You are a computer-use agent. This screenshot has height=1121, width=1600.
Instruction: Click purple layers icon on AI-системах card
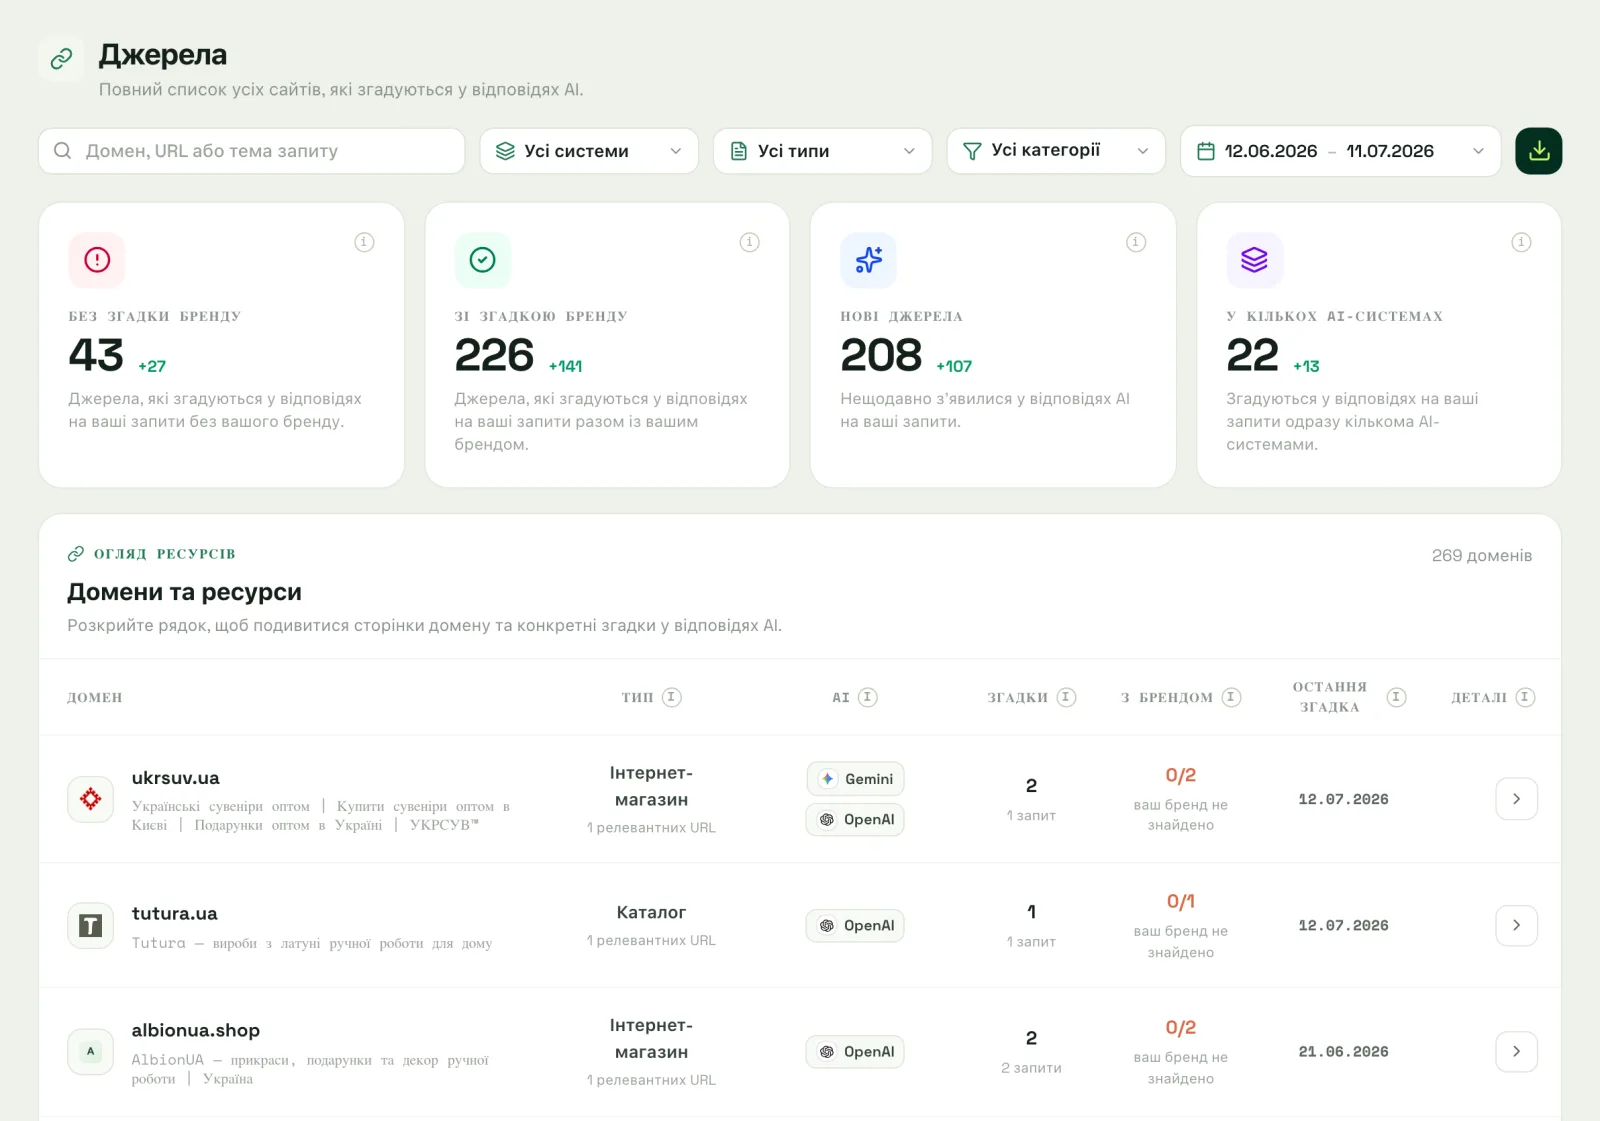coord(1254,260)
